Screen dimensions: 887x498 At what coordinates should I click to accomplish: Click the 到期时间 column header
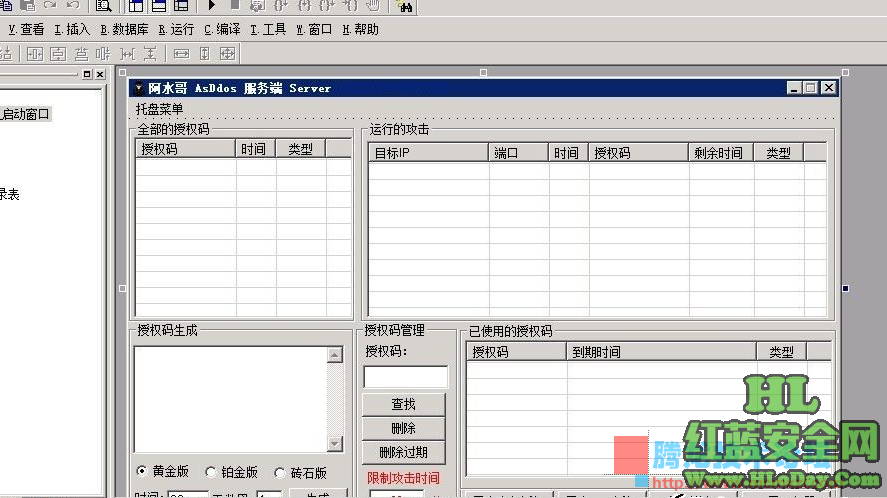[x=661, y=352]
